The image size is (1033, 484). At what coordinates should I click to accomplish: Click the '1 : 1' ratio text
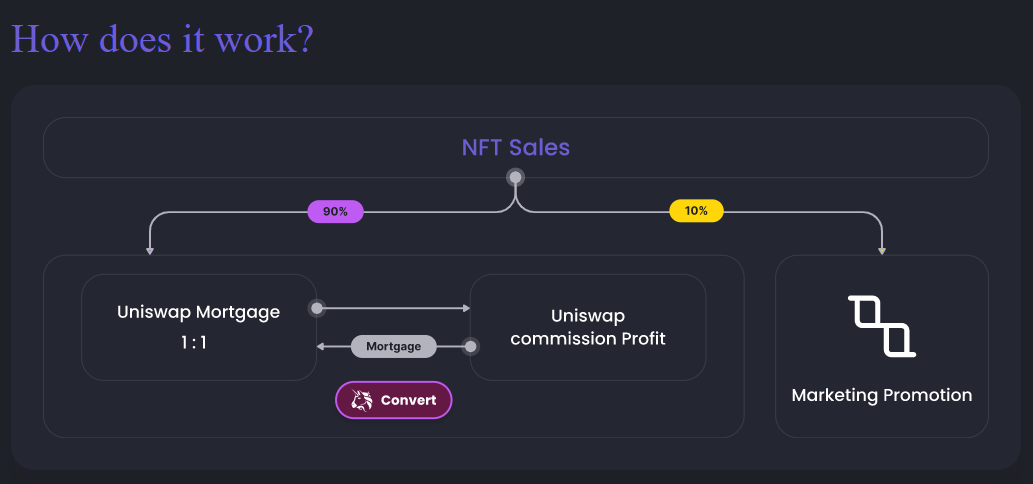pyautogui.click(x=194, y=342)
